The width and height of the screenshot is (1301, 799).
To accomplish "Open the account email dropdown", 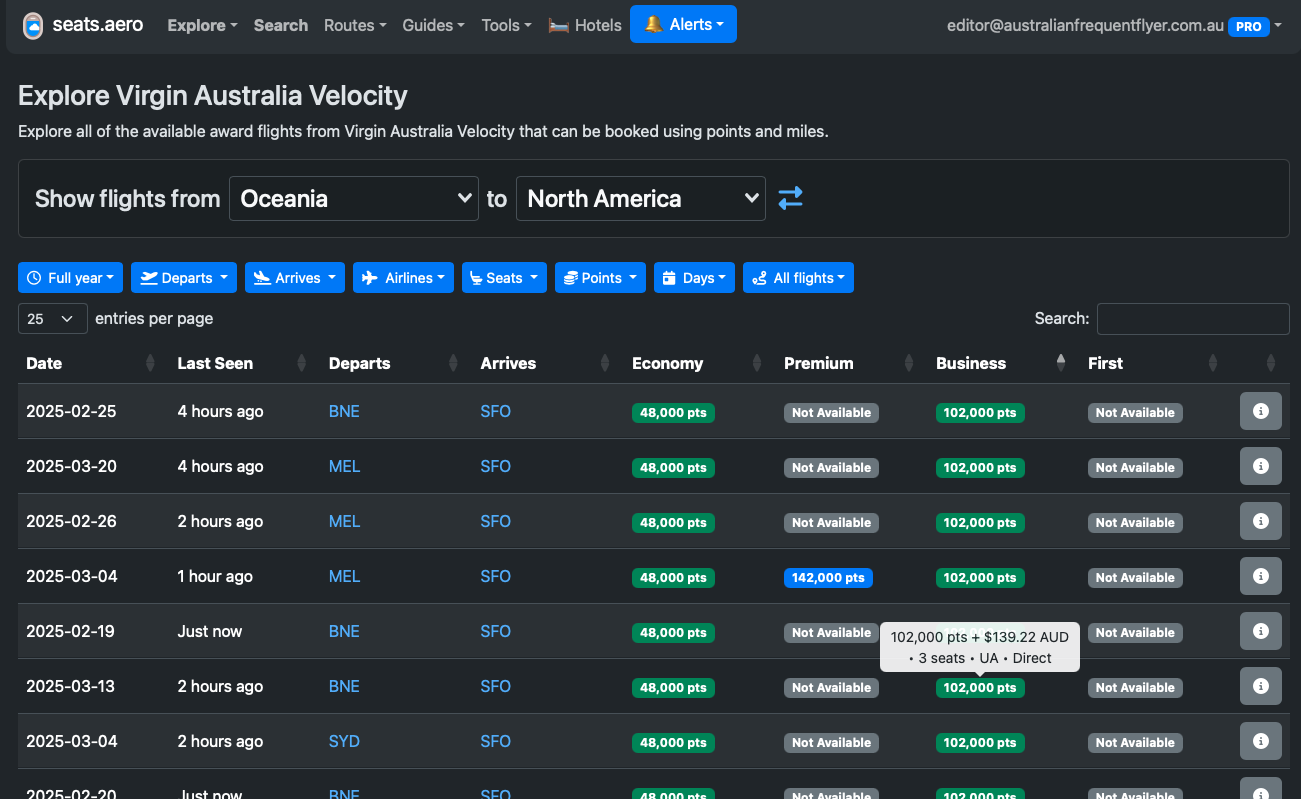I will pyautogui.click(x=1114, y=26).
